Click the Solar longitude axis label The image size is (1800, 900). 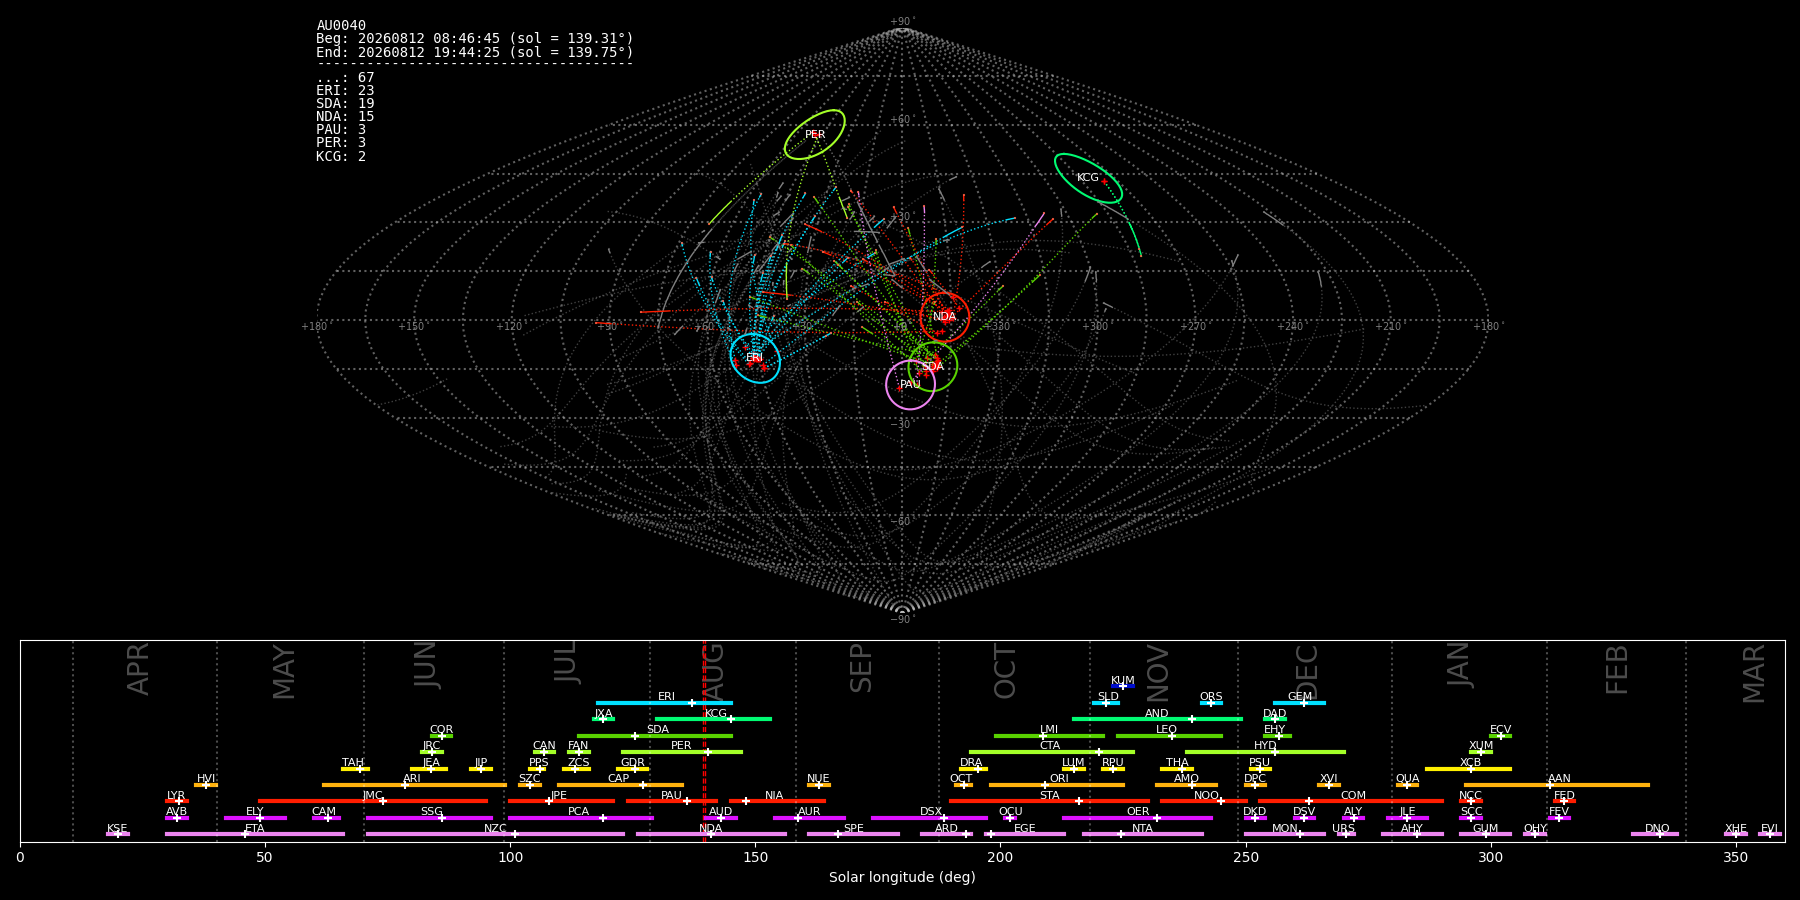[902, 878]
